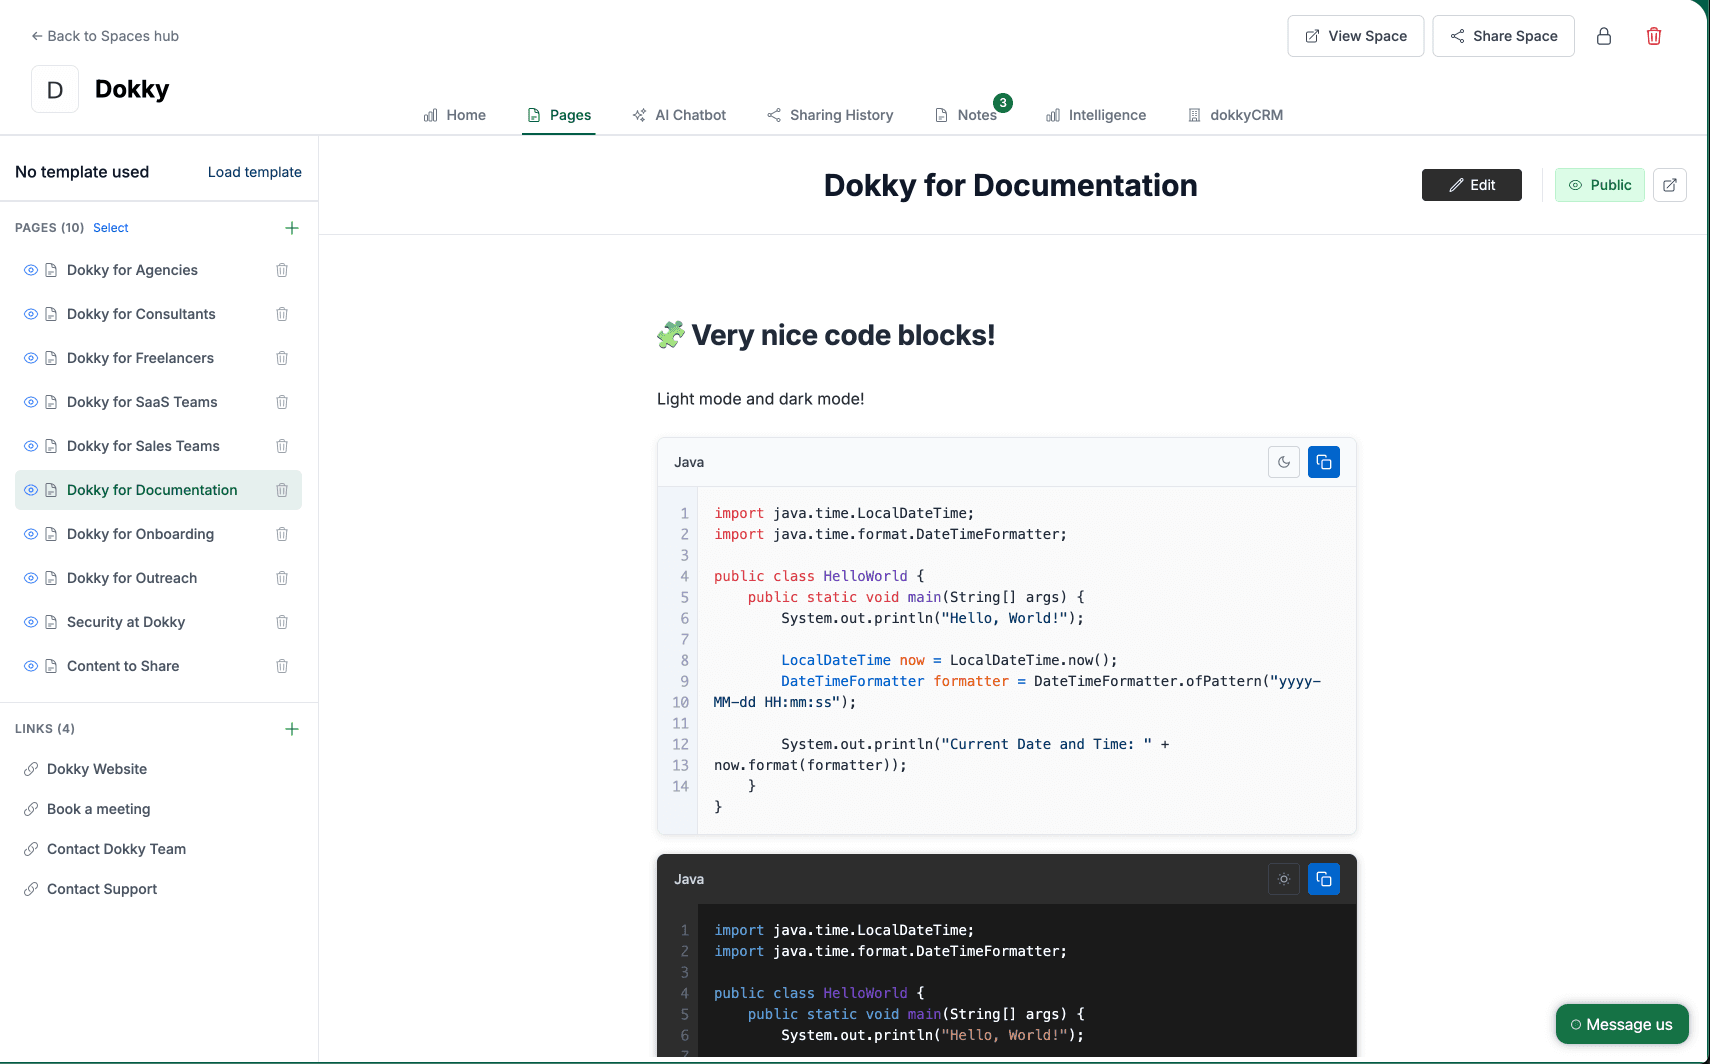This screenshot has height=1064, width=1710.
Task: Open the Book a meeting link
Action: pyautogui.click(x=99, y=809)
